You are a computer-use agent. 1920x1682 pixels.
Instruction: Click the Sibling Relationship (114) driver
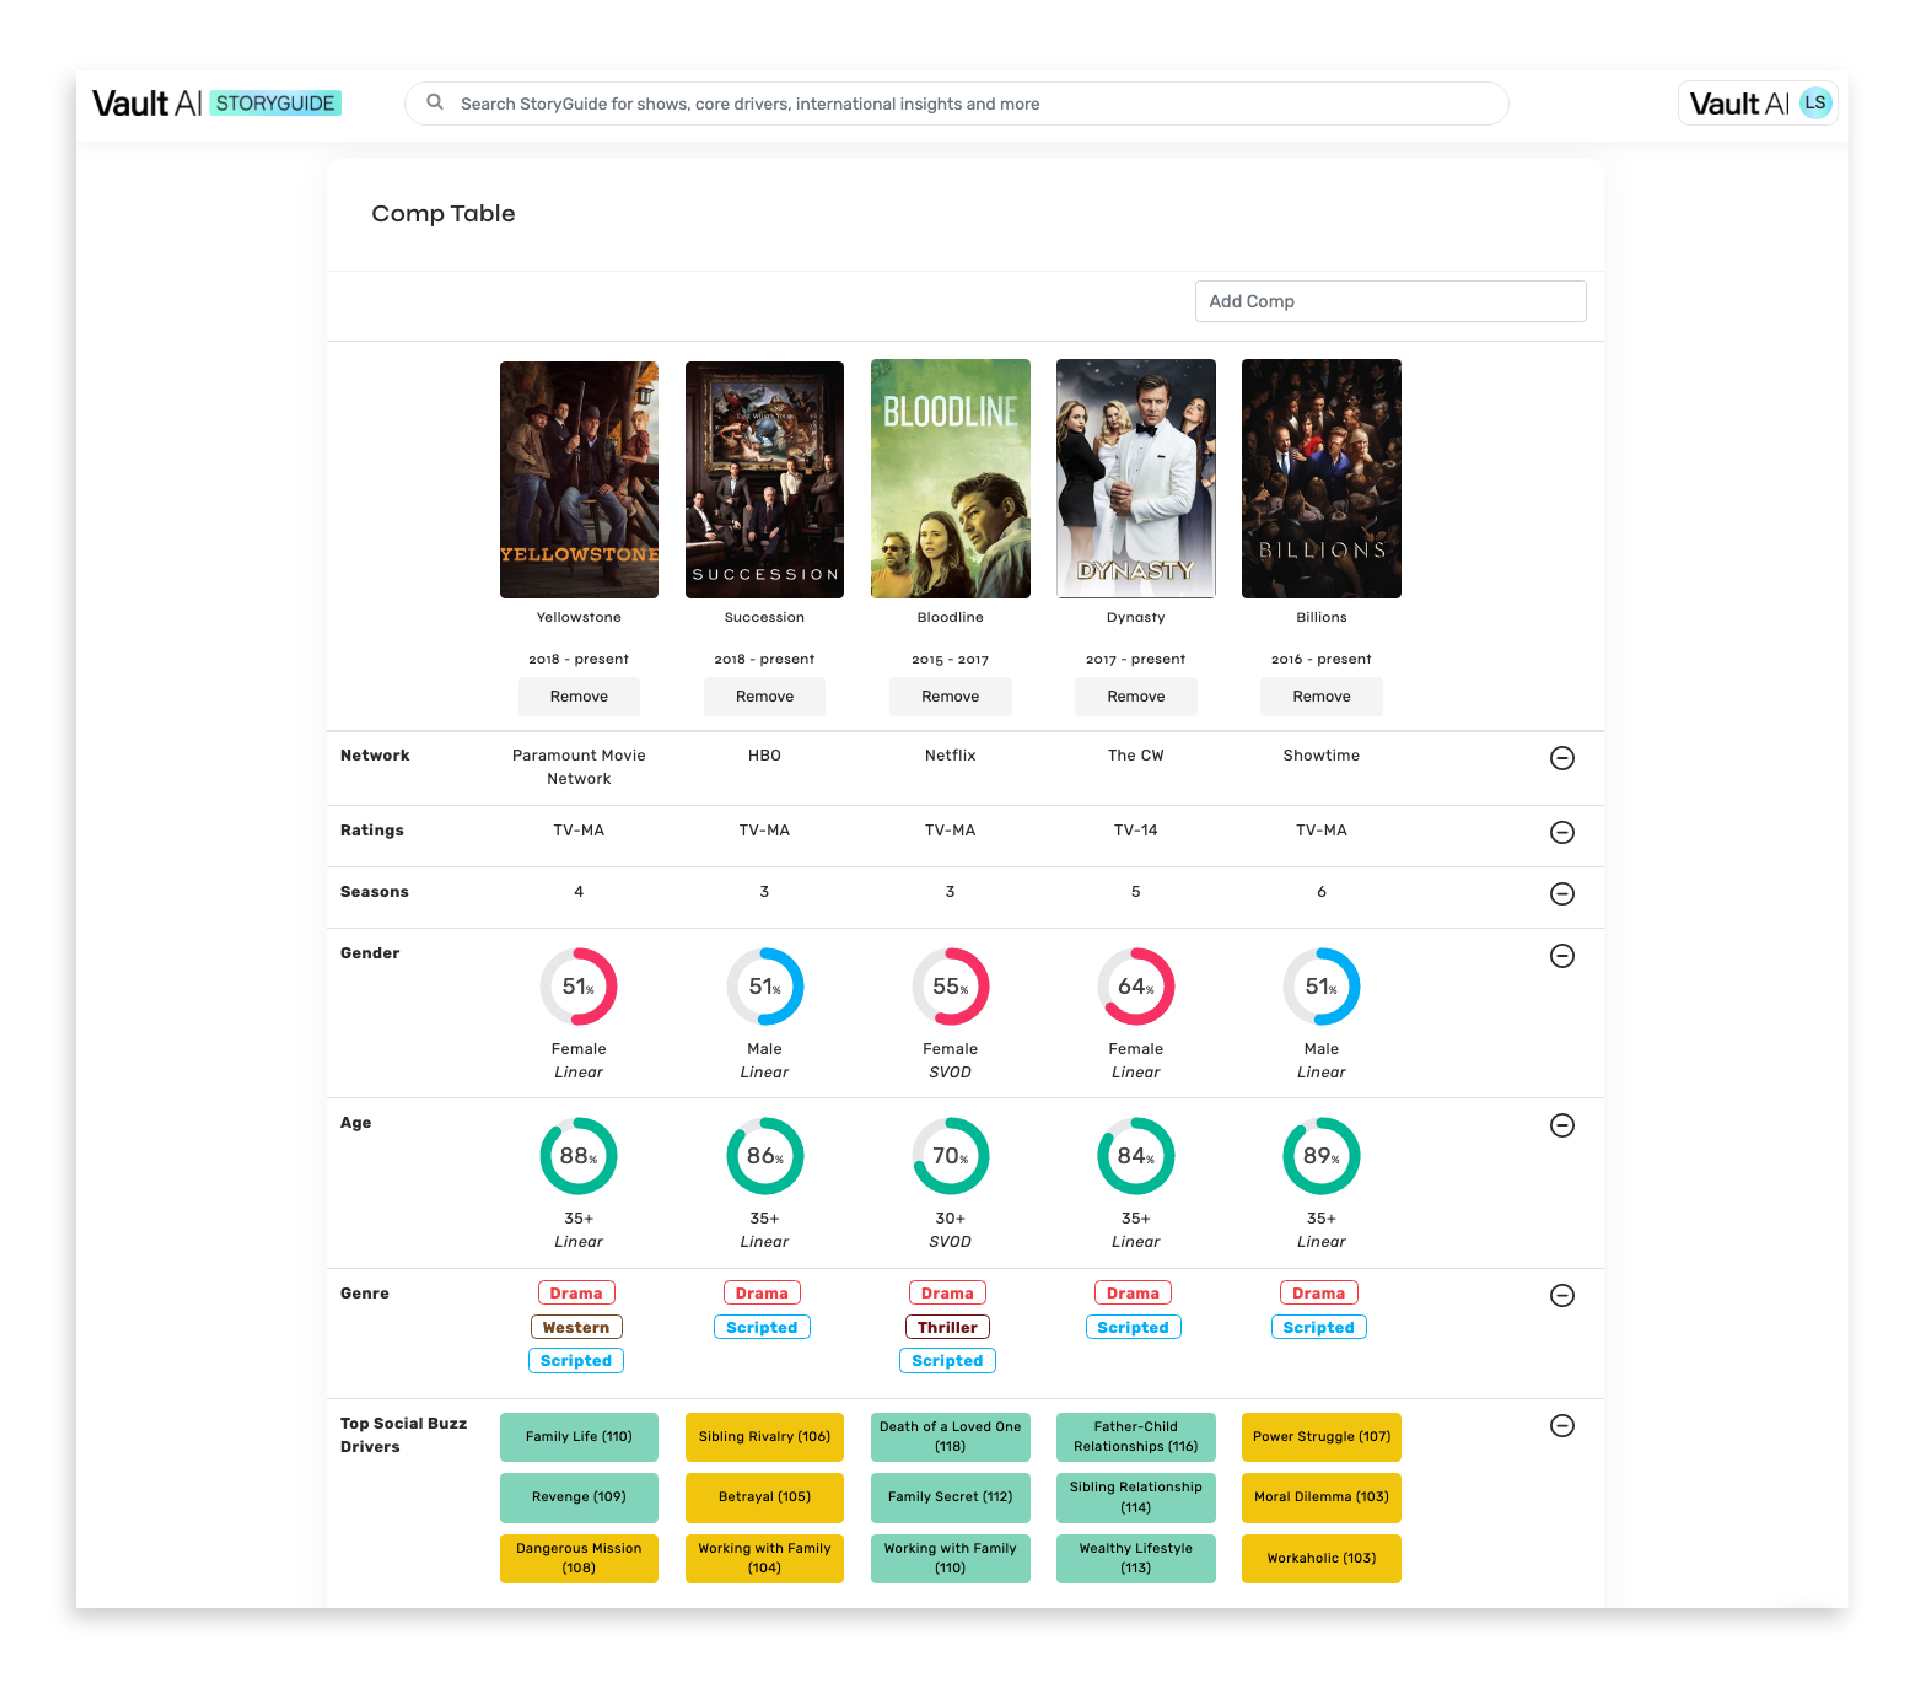[1136, 1497]
